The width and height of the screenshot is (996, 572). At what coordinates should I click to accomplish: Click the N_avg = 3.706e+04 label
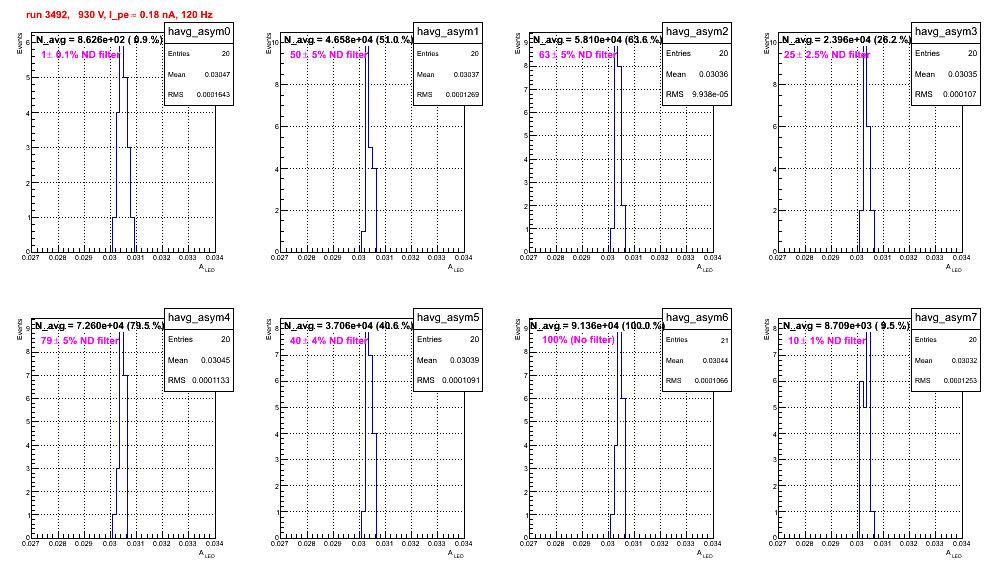pyautogui.click(x=348, y=326)
